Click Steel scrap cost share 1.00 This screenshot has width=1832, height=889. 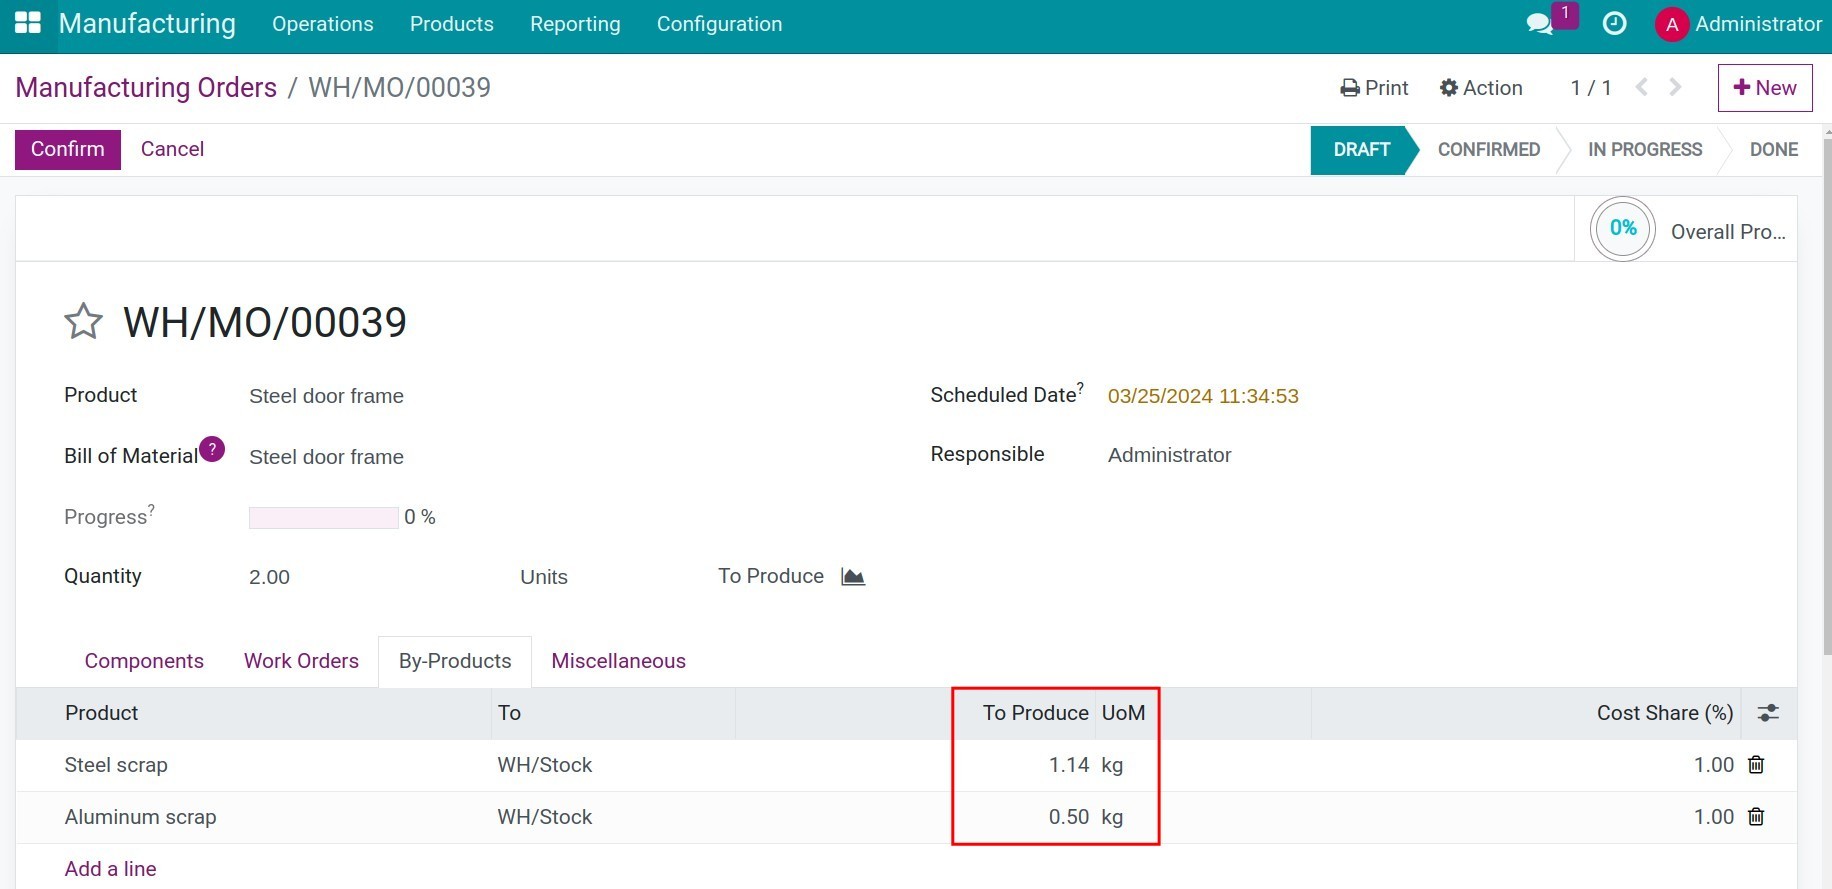1714,765
